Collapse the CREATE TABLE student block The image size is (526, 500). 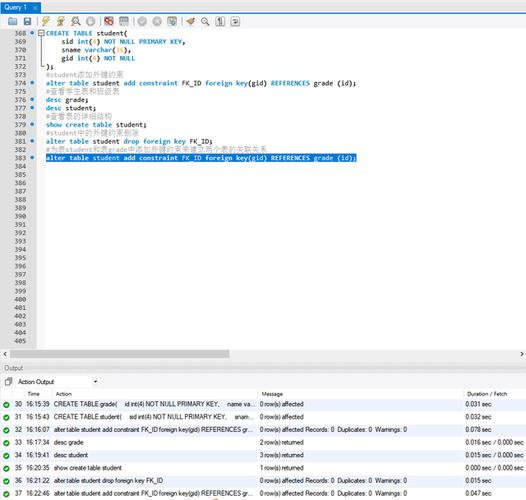coord(41,33)
